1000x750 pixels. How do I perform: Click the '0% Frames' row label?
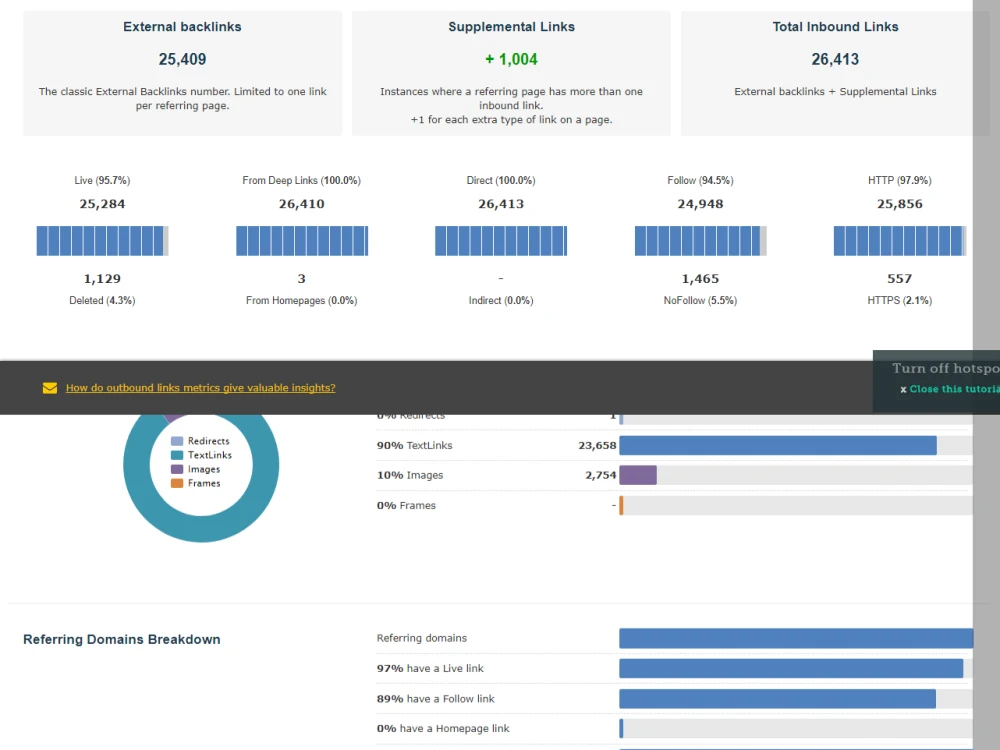click(x=406, y=505)
